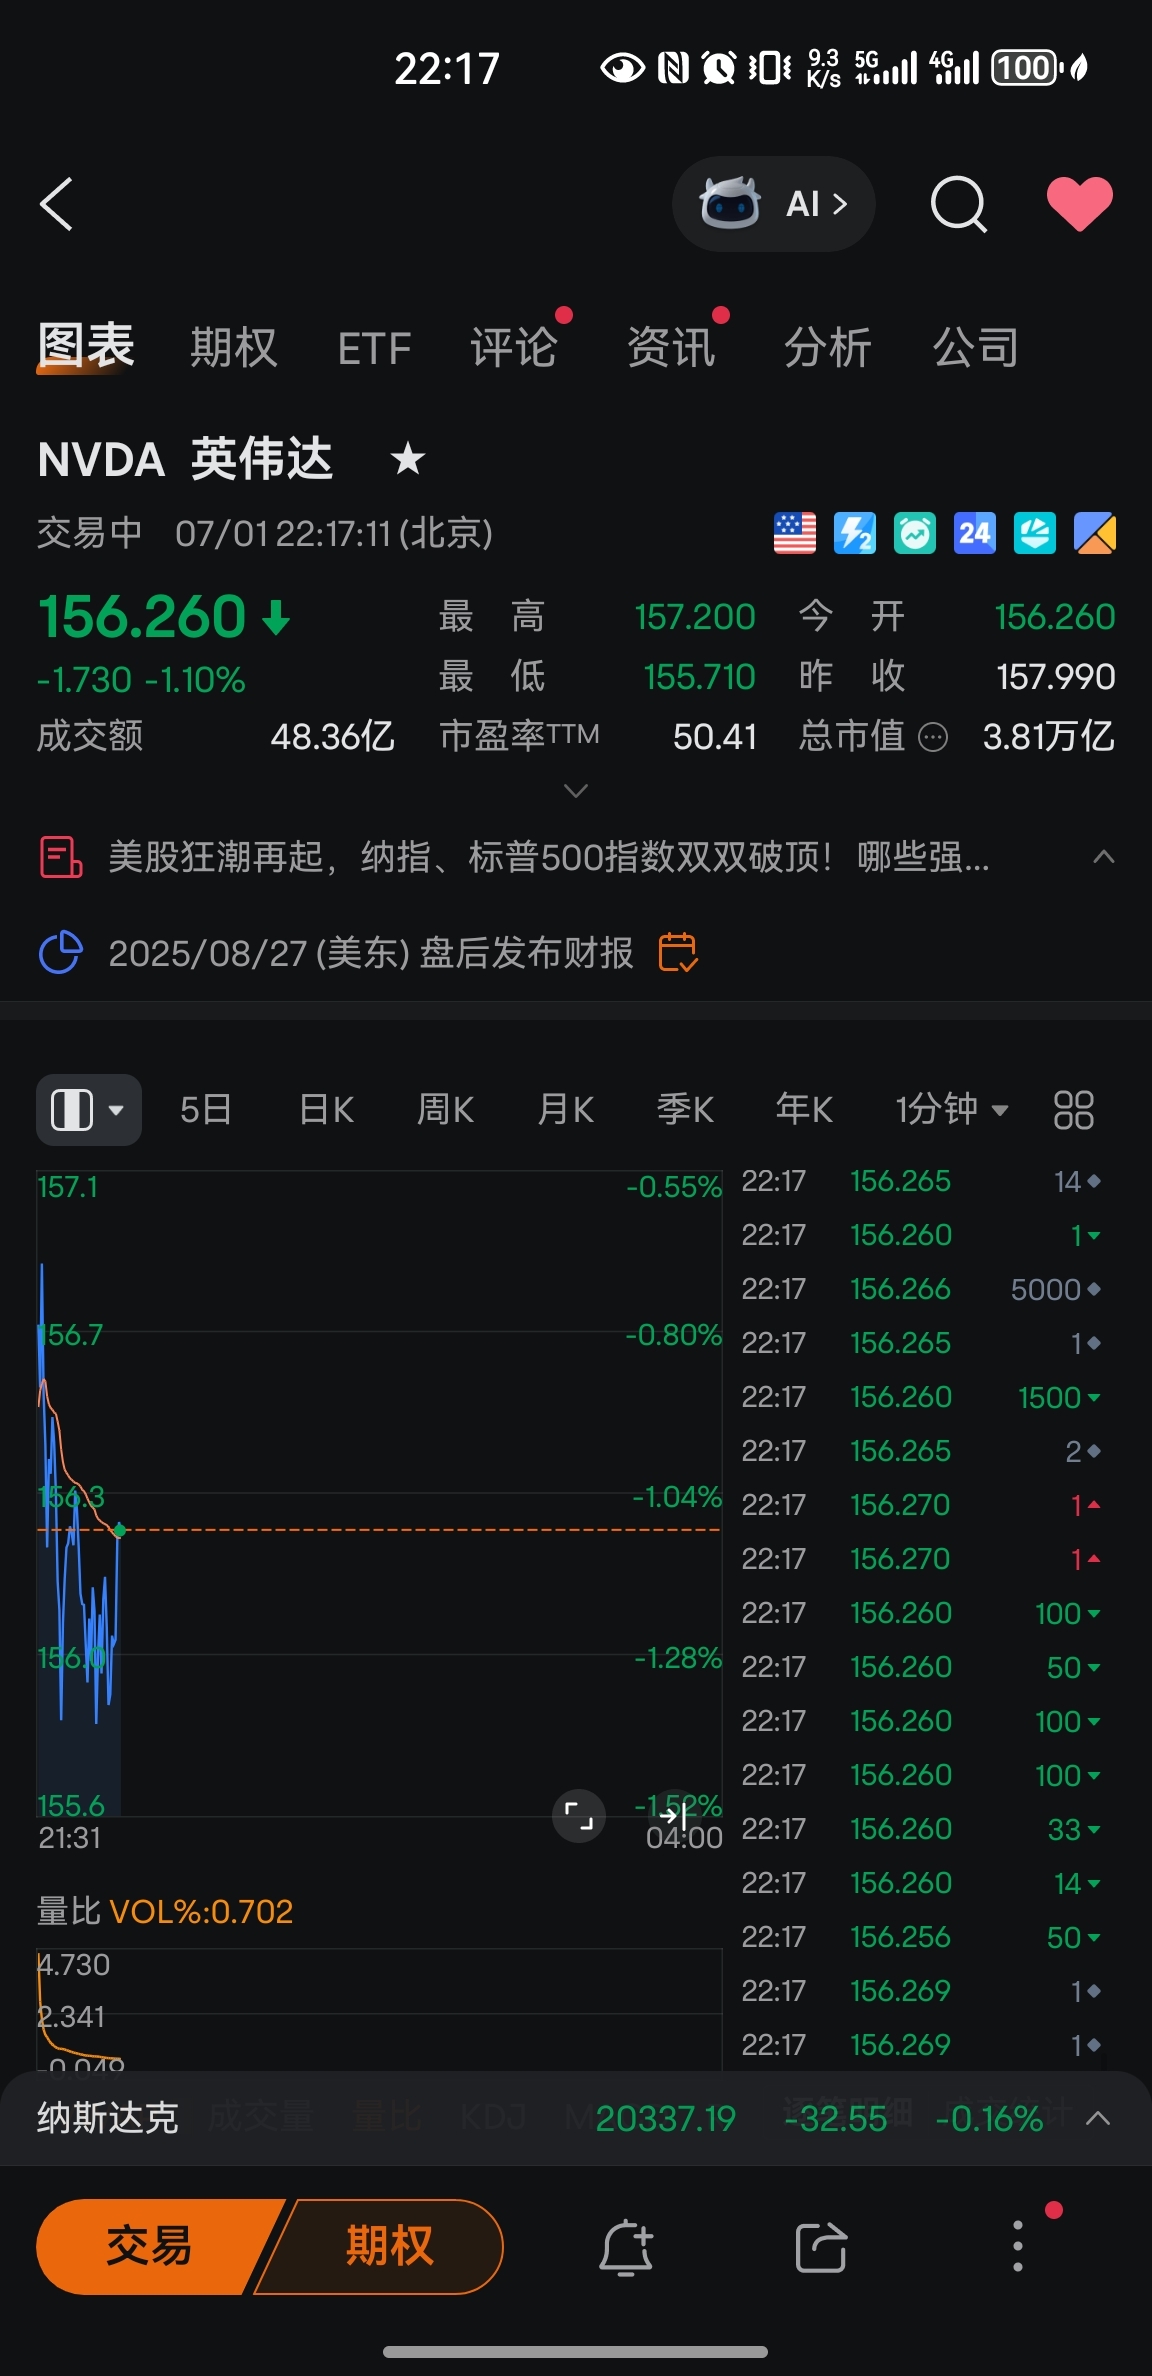This screenshot has height=2376, width=1152.
Task: Open the 1分钟 interval dropdown
Action: (951, 1110)
